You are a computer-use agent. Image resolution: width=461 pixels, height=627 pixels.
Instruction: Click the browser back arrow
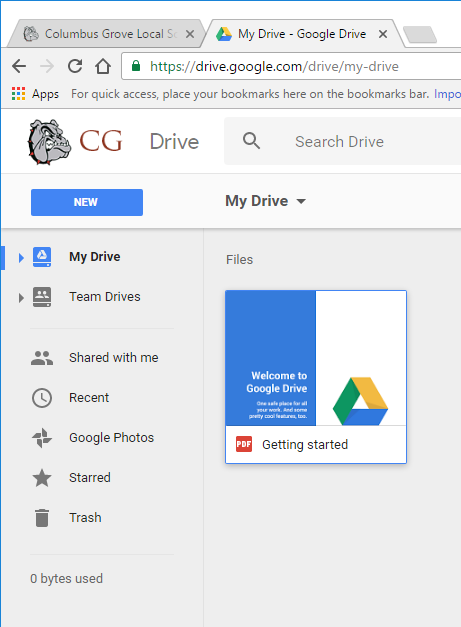19,66
